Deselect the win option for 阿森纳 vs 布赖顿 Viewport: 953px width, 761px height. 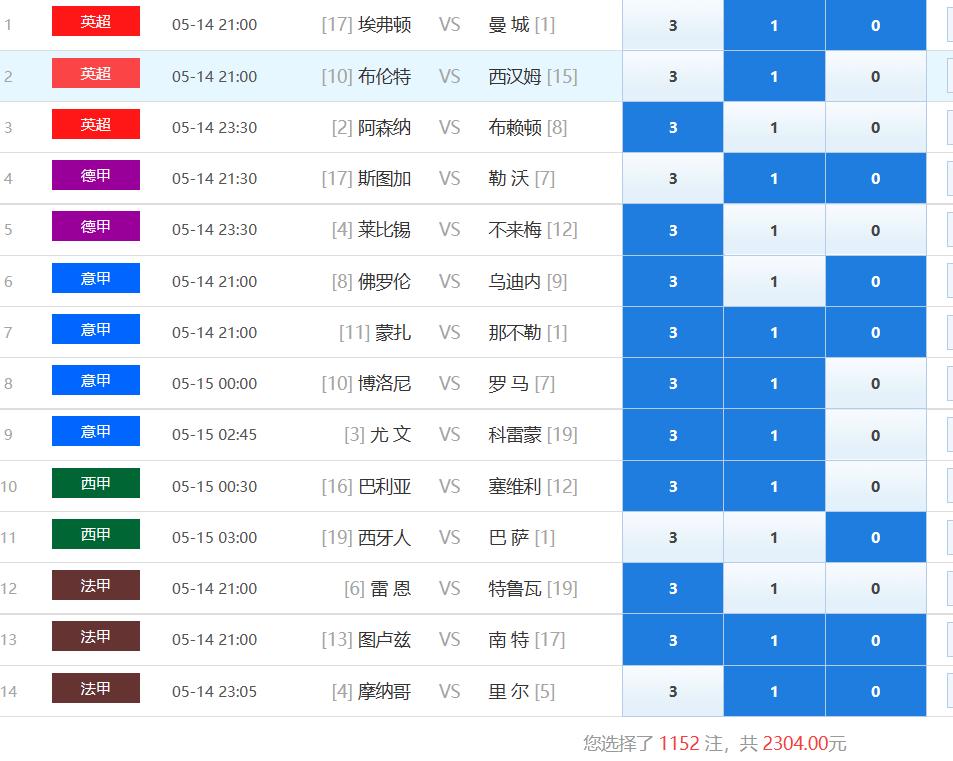(x=672, y=127)
